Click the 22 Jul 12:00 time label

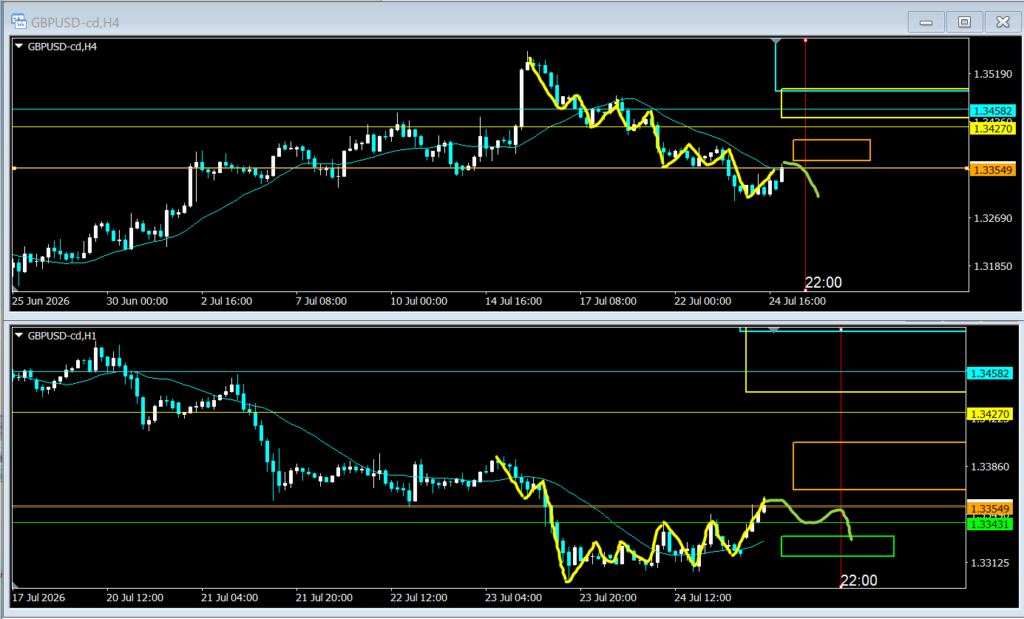(419, 597)
